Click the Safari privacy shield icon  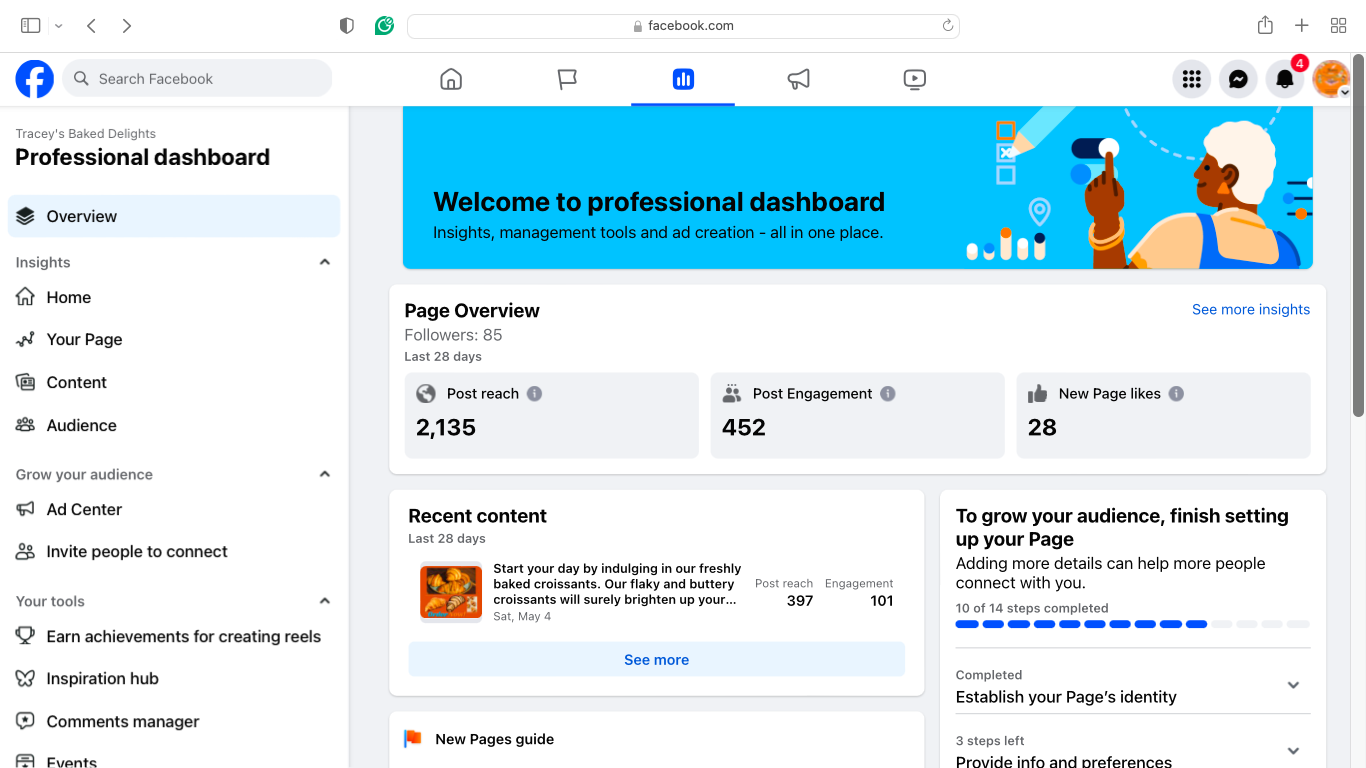tap(347, 26)
